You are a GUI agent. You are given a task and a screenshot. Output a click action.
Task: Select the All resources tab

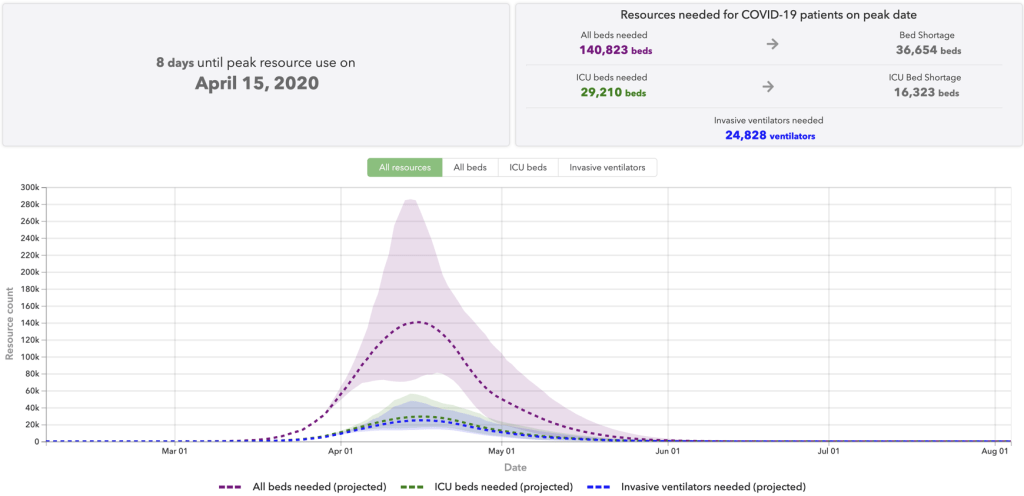point(404,167)
